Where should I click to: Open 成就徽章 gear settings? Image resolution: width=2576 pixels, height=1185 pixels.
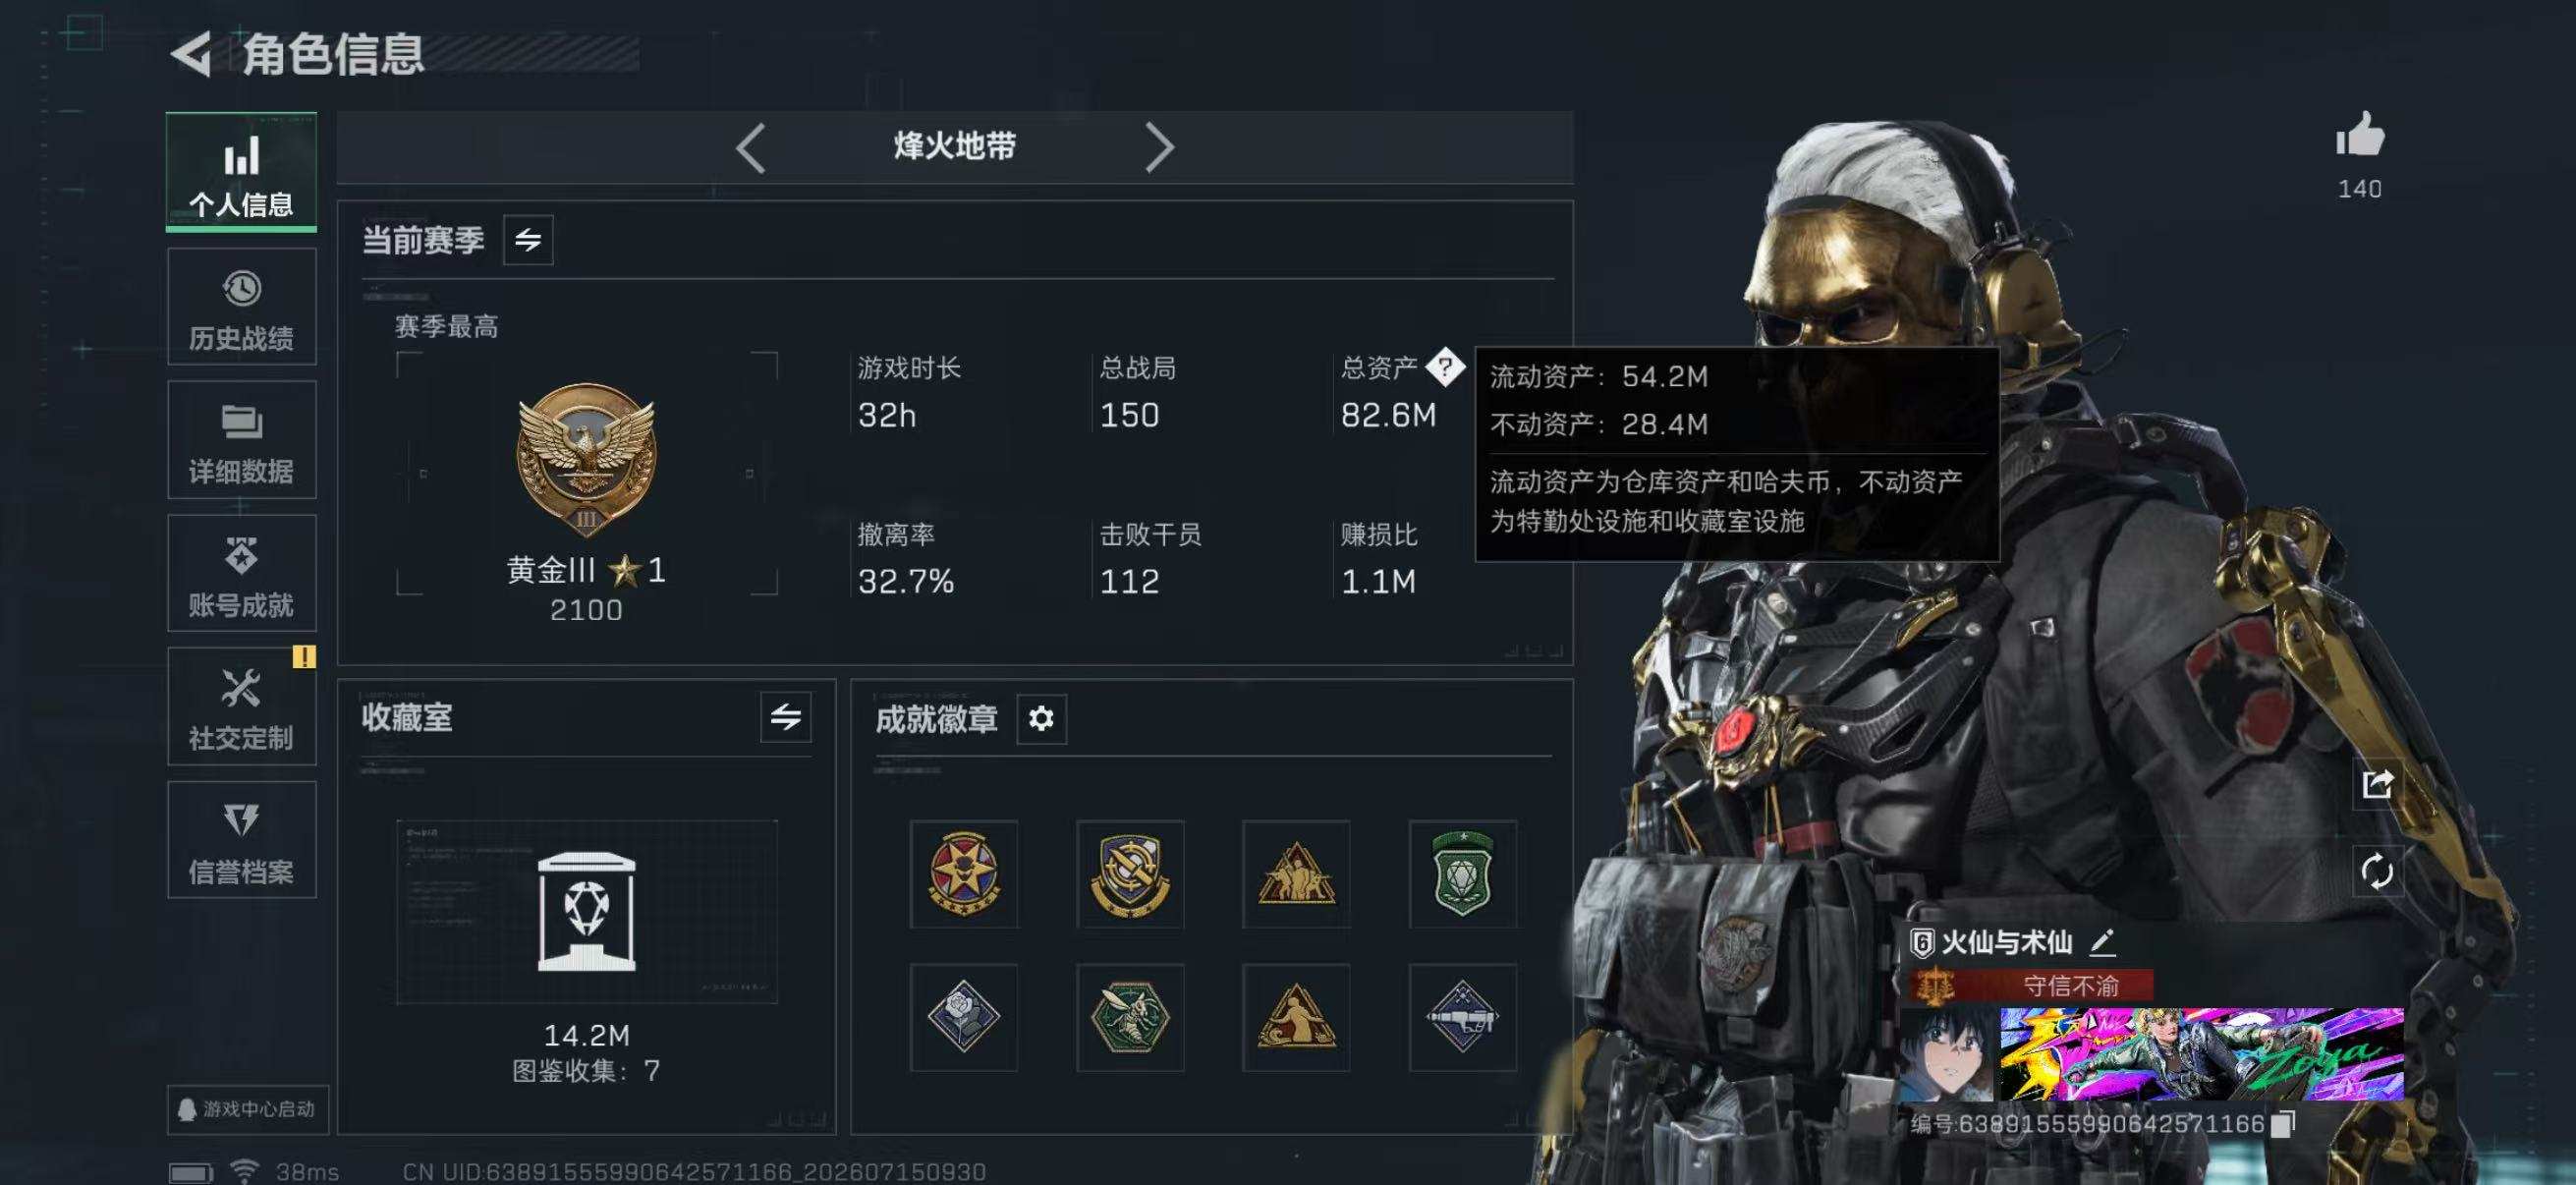click(1041, 718)
